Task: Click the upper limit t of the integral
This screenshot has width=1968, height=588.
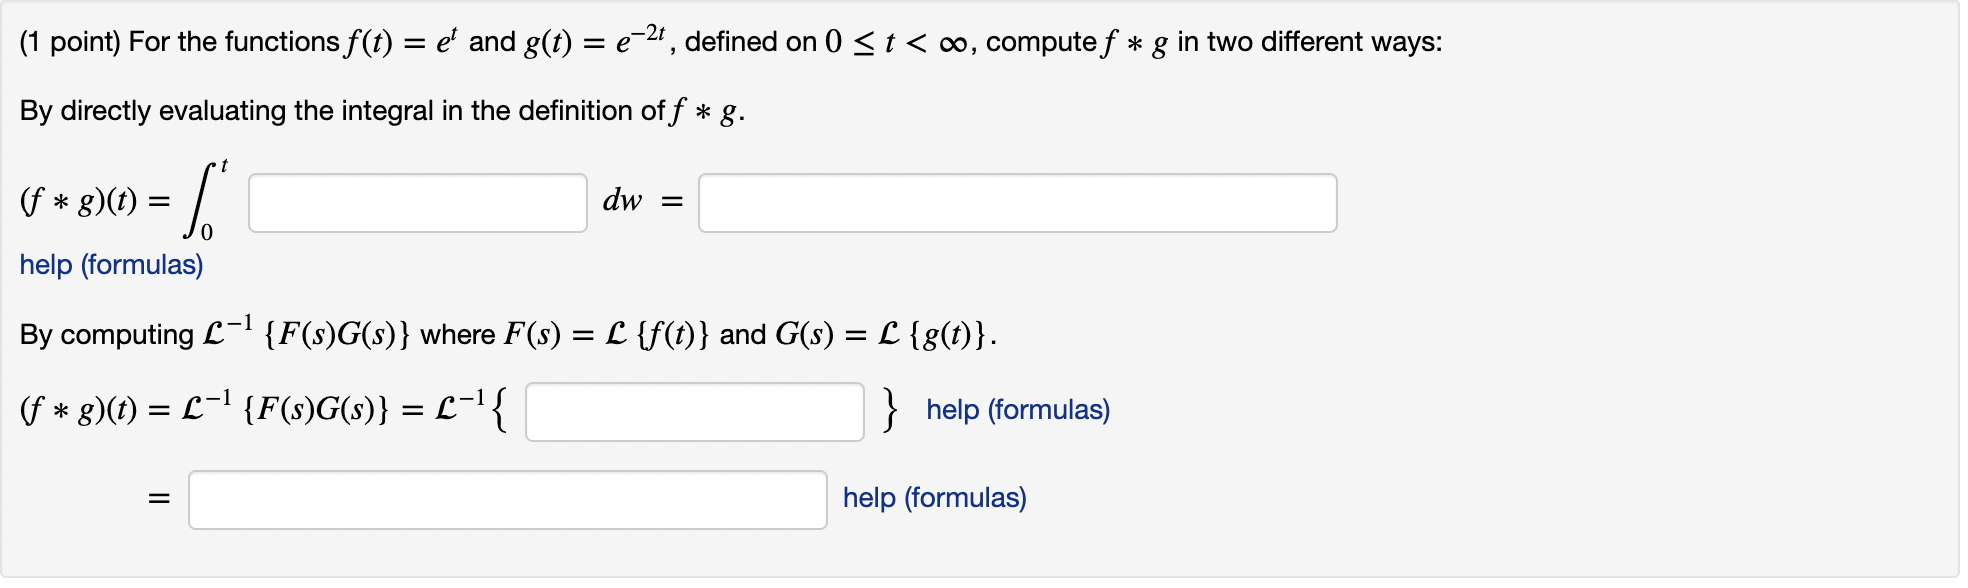Action: pos(224,165)
